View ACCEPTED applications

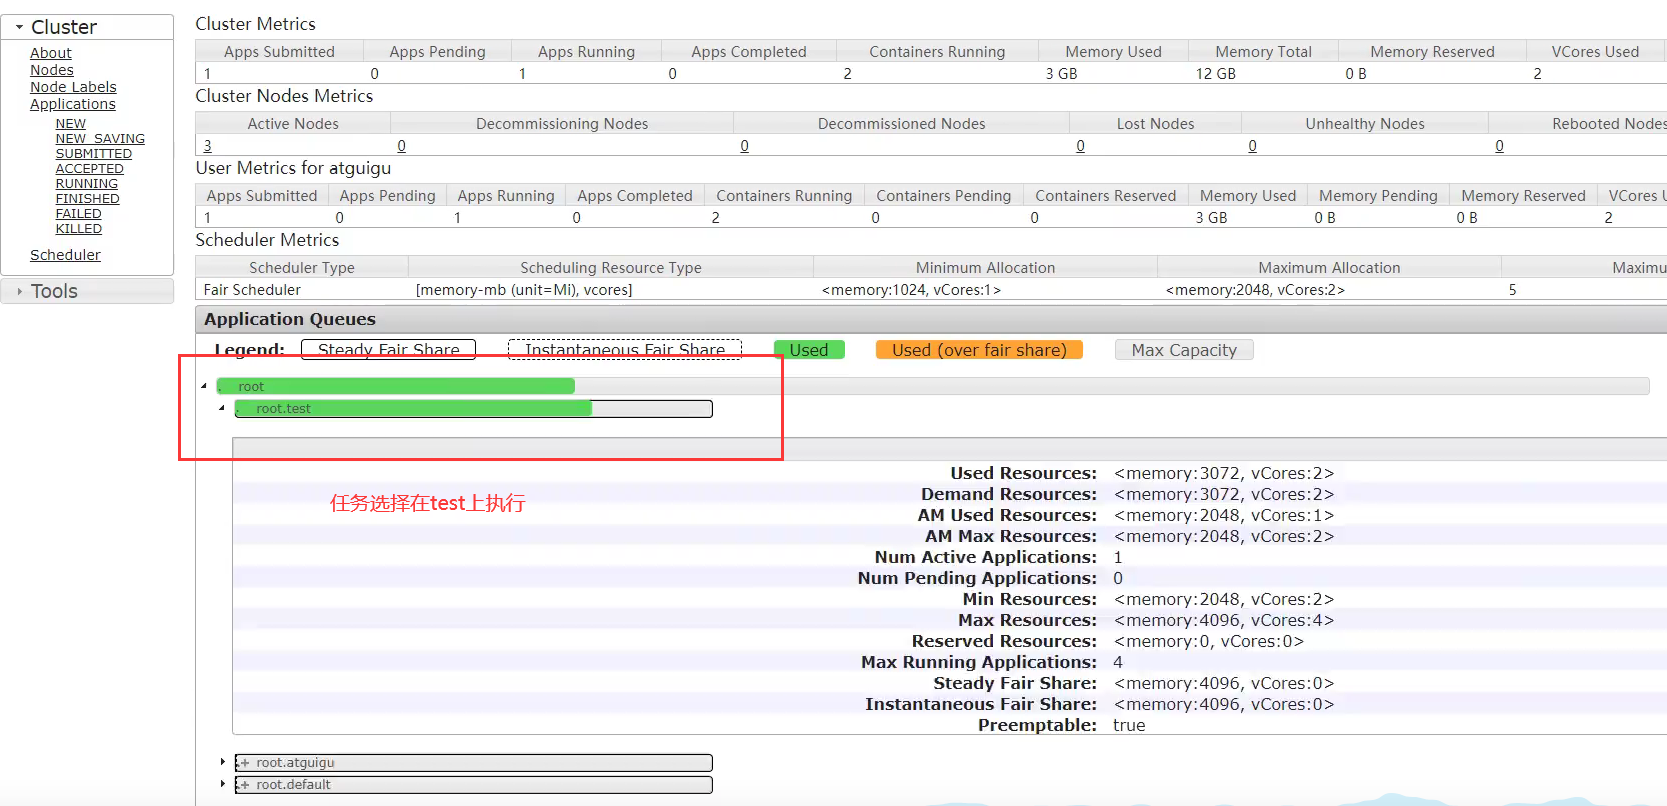point(89,169)
